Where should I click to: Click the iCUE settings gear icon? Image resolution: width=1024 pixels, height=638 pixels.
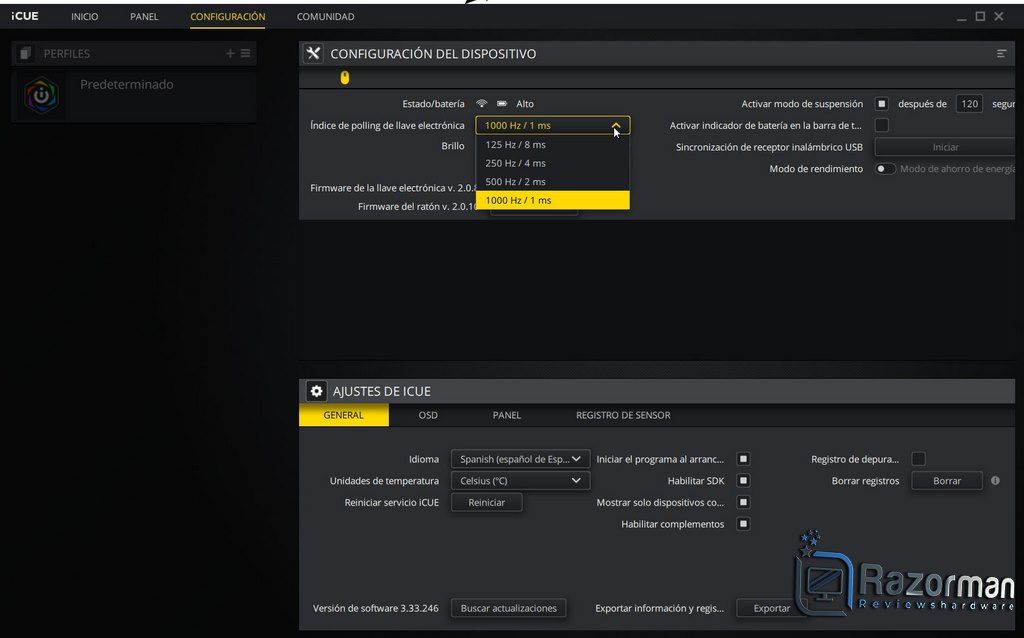pos(317,391)
